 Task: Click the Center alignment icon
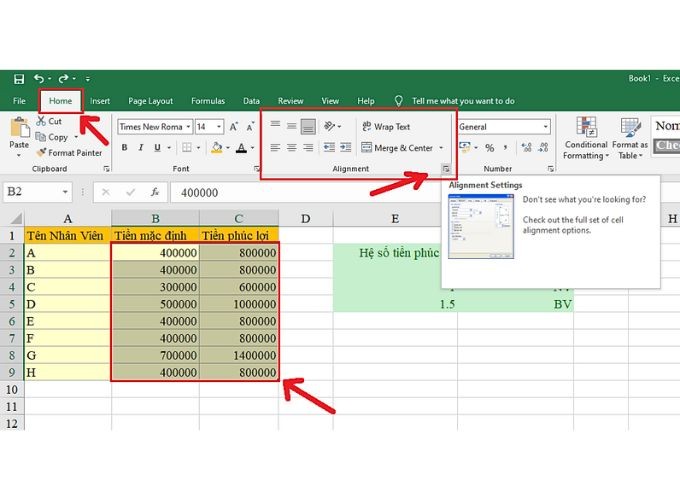[x=291, y=147]
